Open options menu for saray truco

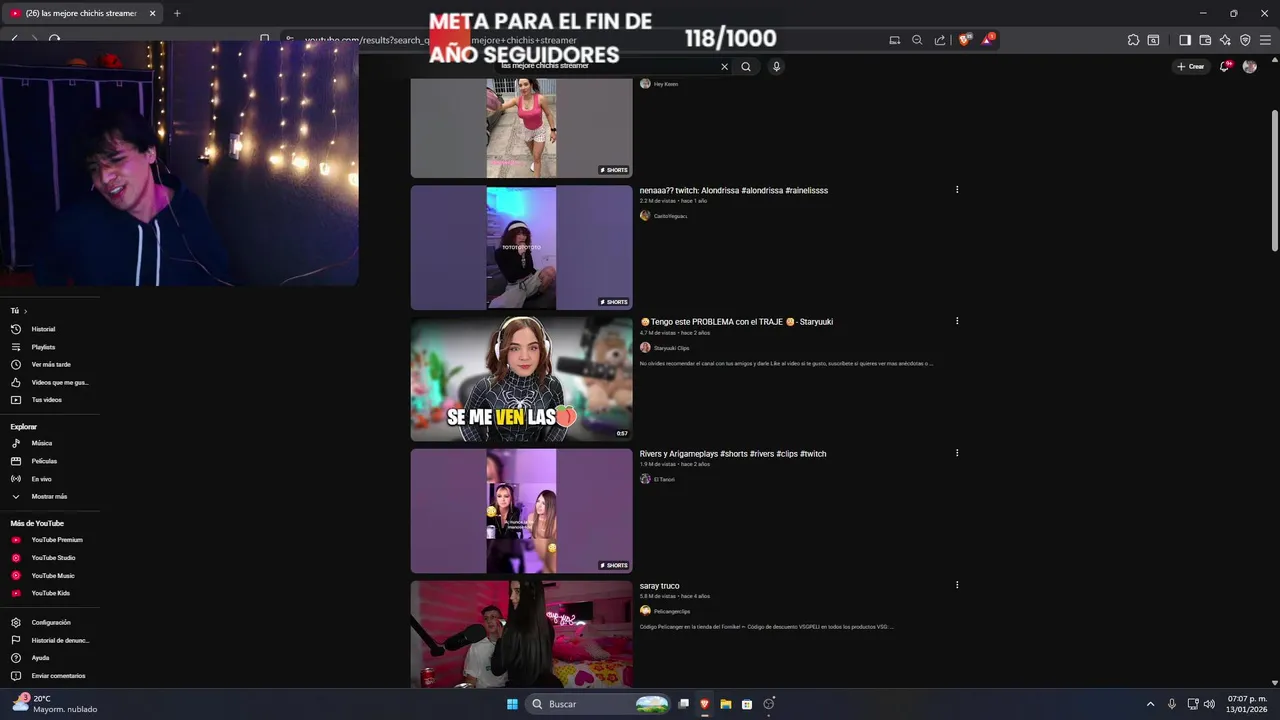(957, 585)
